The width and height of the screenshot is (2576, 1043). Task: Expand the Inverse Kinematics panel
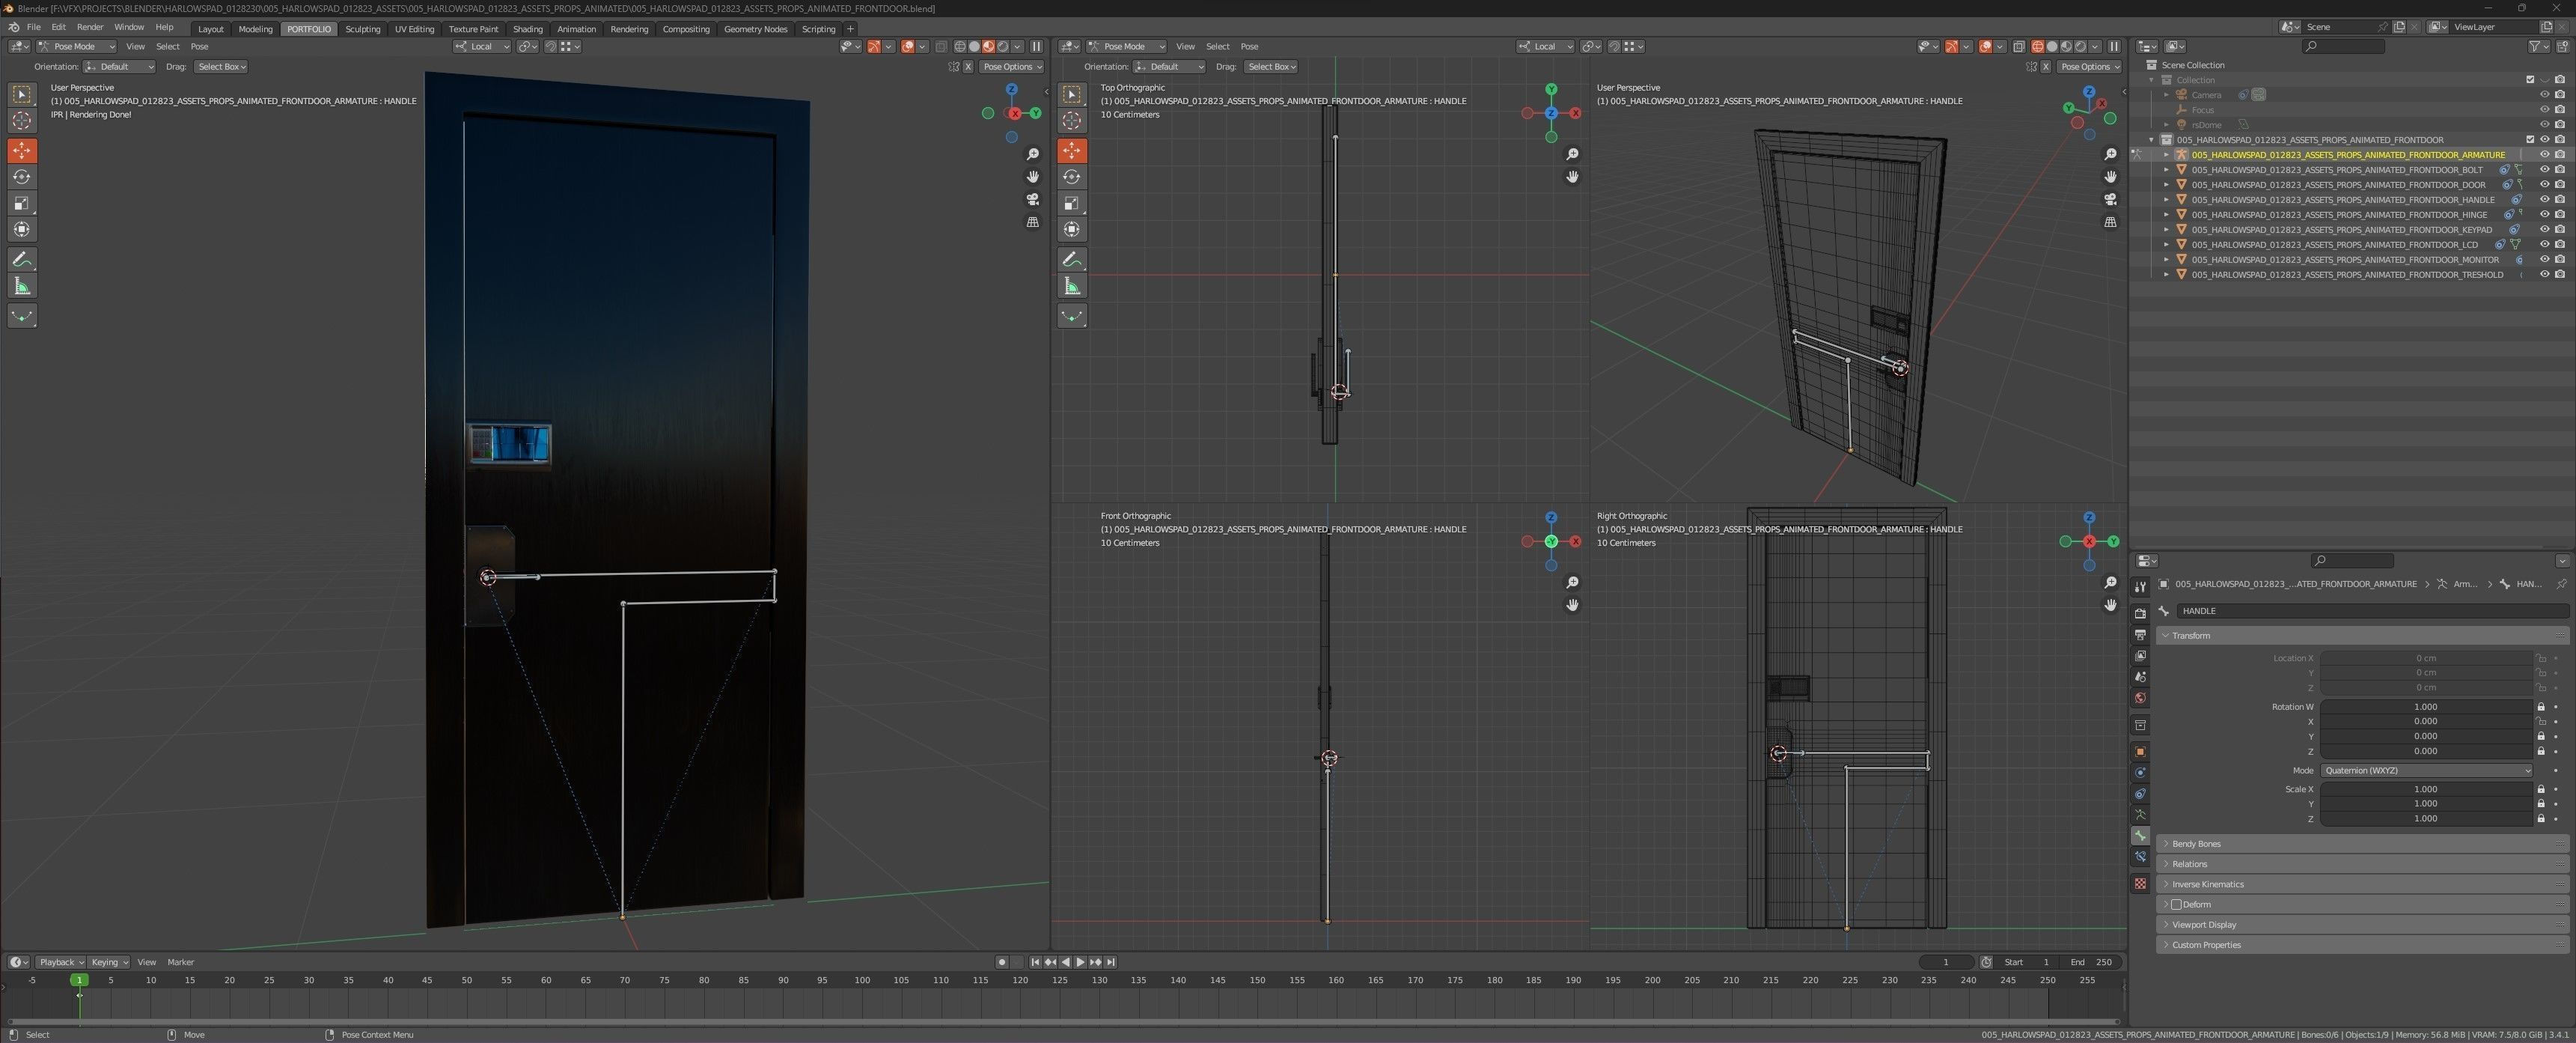[x=2362, y=884]
